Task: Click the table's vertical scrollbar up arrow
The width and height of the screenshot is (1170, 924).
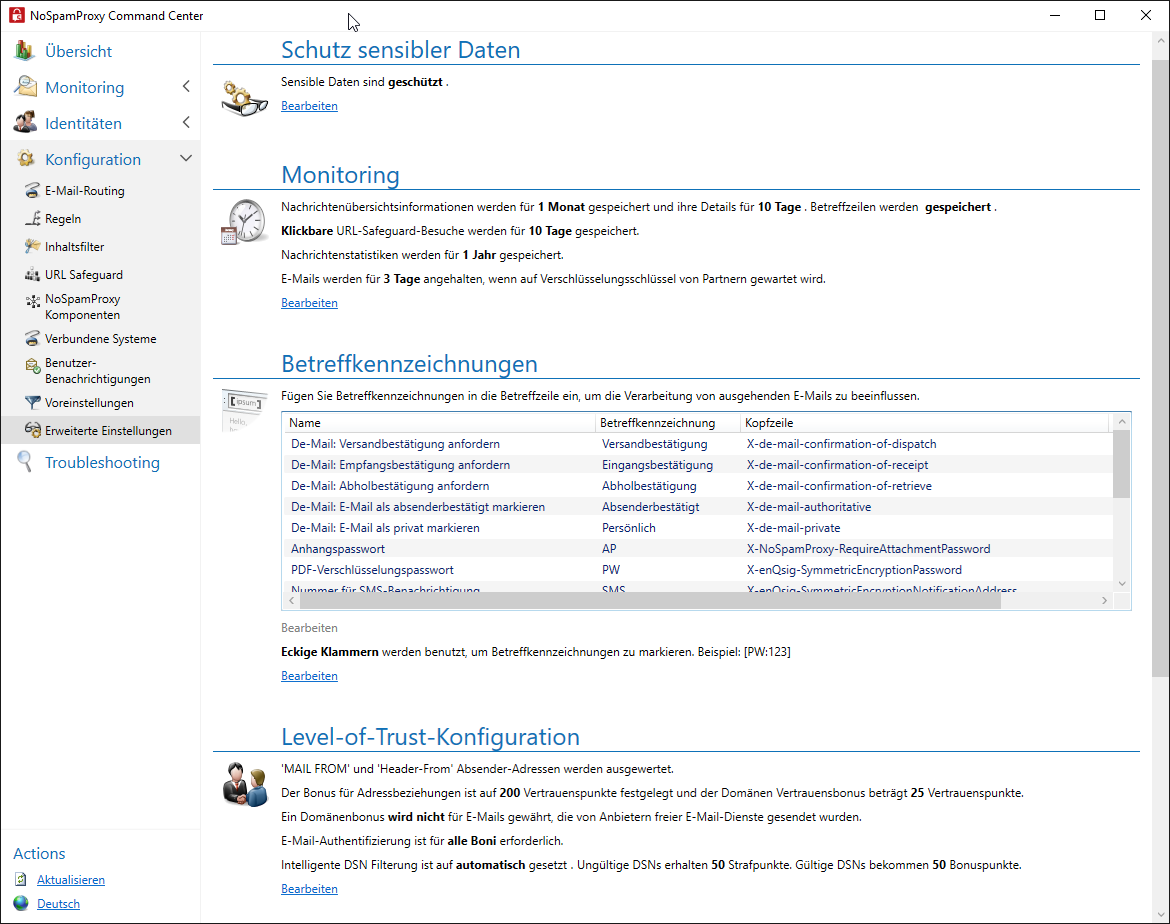Action: click(1121, 422)
